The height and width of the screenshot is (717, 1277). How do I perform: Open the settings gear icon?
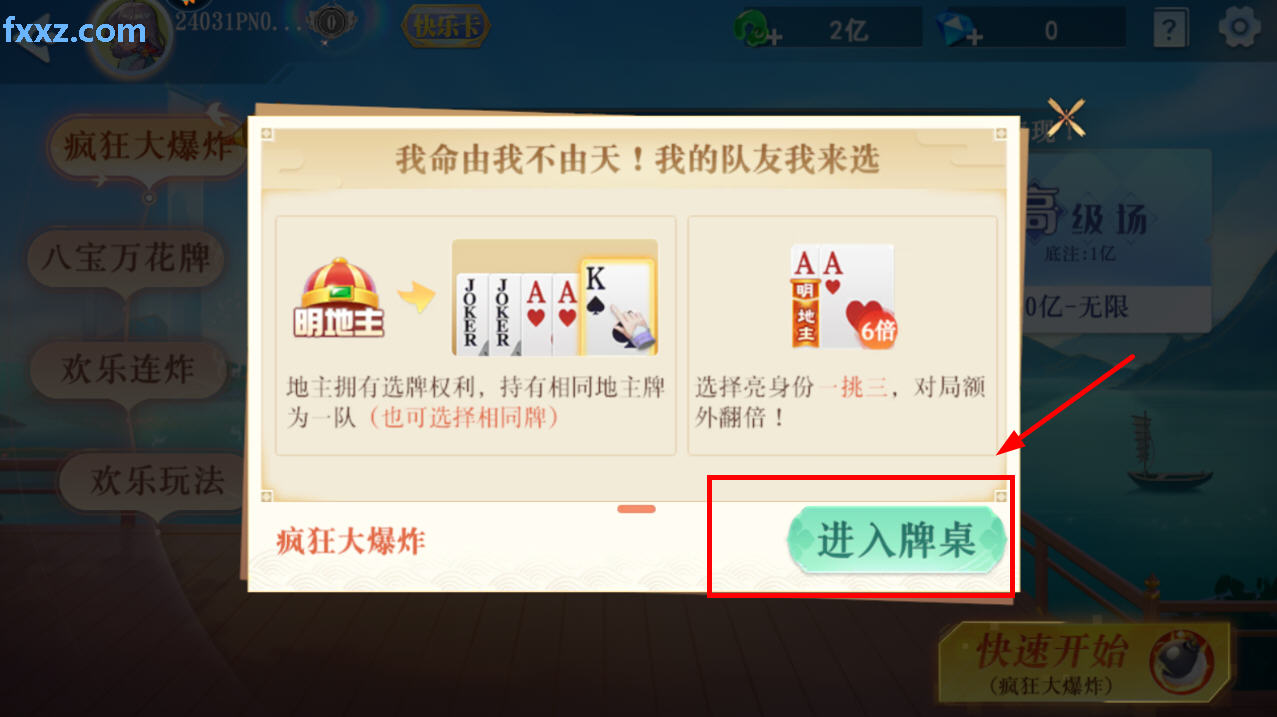[x=1239, y=27]
